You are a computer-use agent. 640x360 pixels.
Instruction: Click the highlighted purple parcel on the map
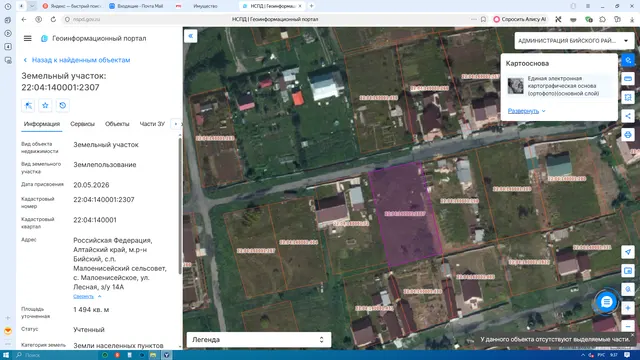coord(406,214)
